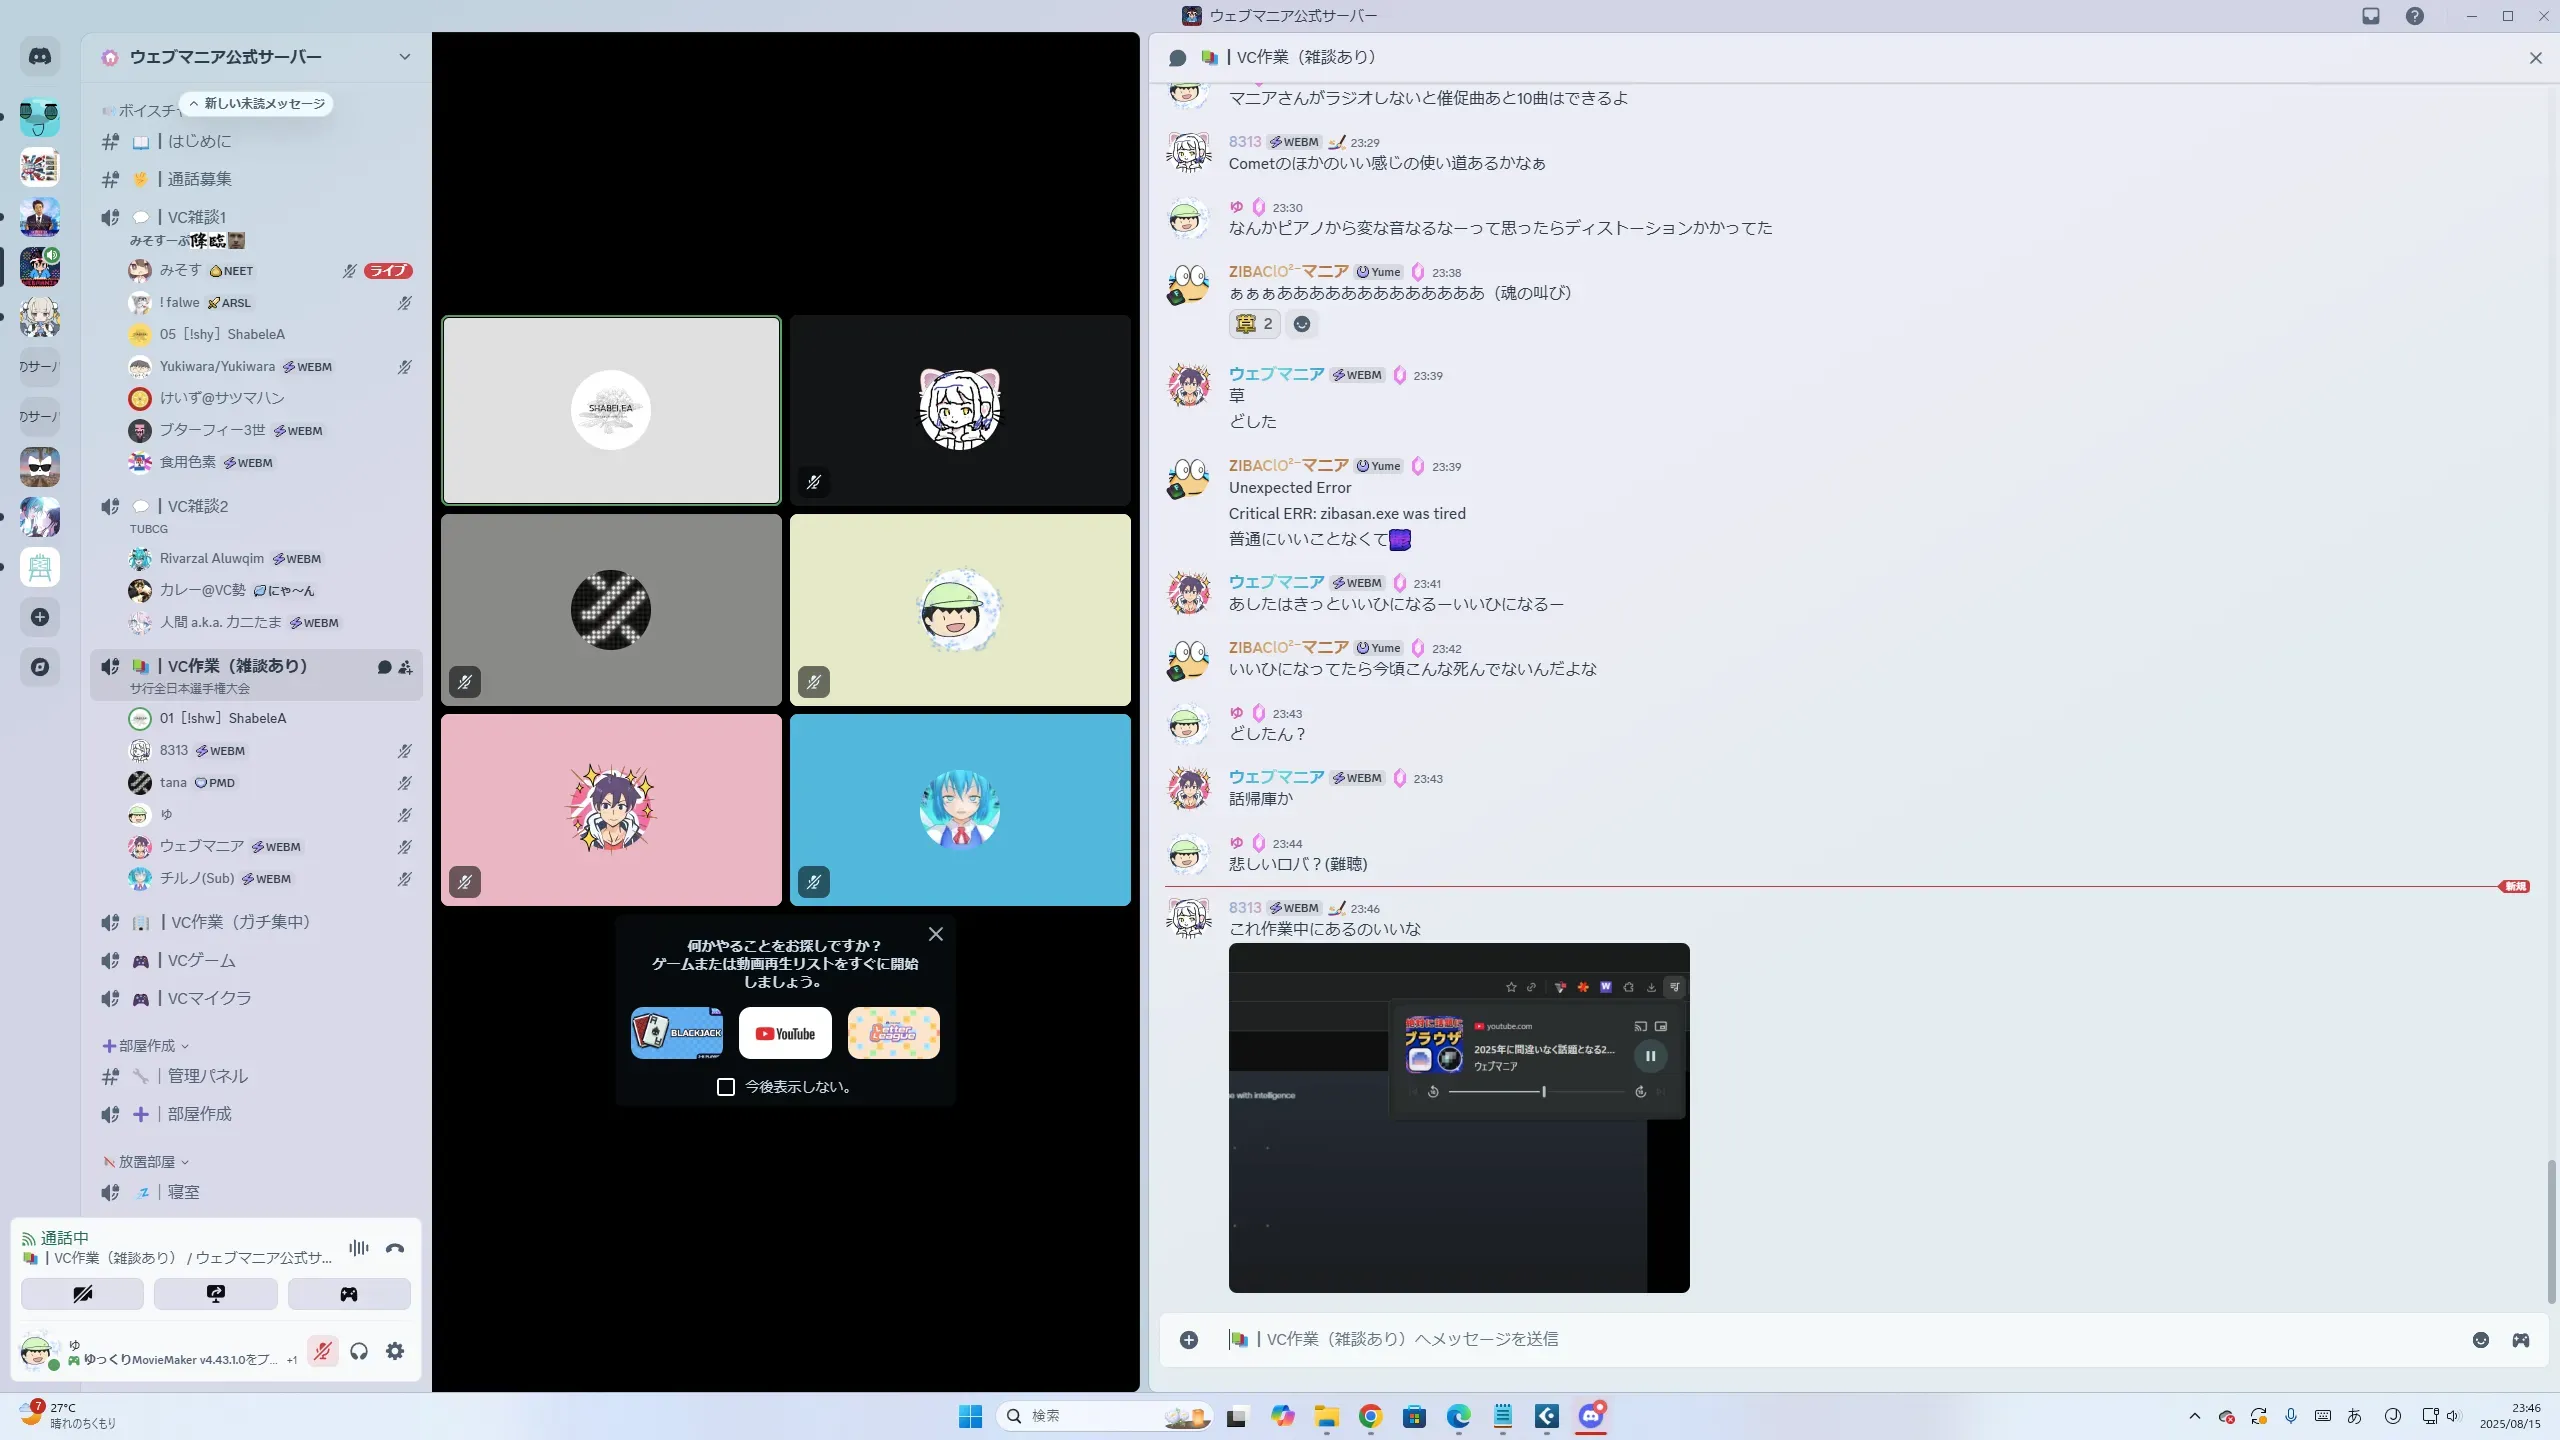Click the inbox icon in title bar
Image resolution: width=2560 pixels, height=1440 pixels.
[x=2371, y=16]
